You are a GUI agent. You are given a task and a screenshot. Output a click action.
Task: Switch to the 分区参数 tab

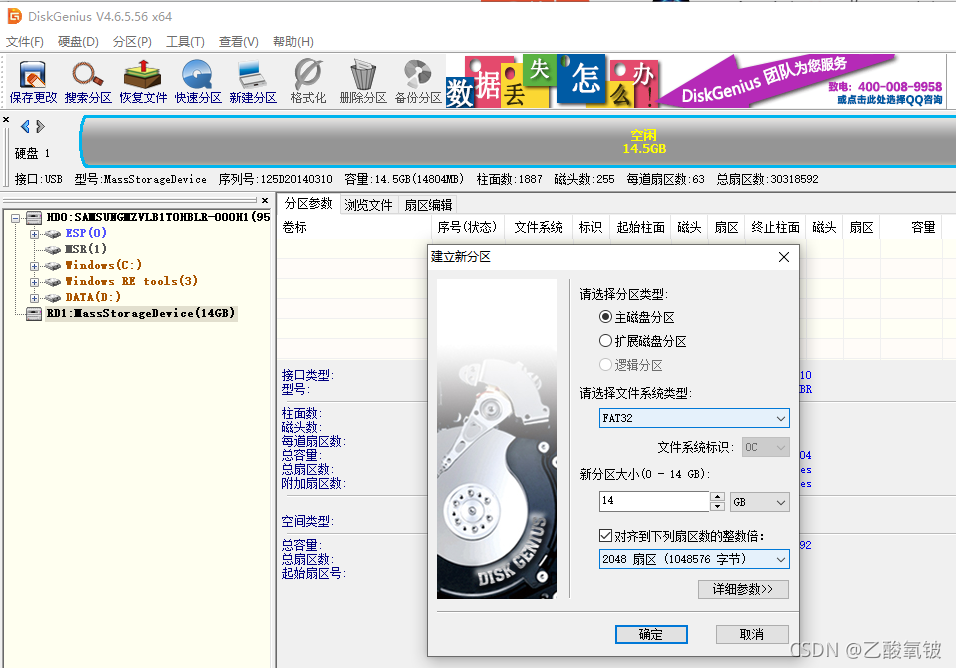tap(309, 204)
